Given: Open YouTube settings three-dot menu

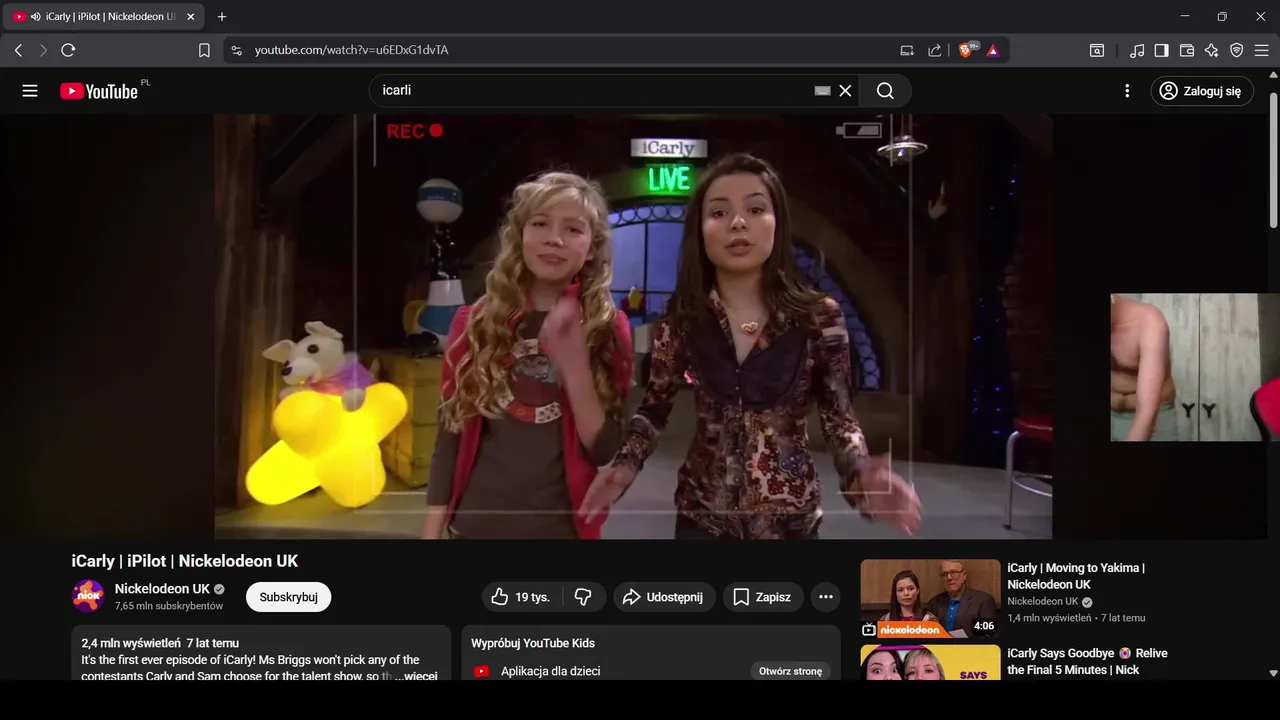Looking at the screenshot, I should click(x=1127, y=91).
